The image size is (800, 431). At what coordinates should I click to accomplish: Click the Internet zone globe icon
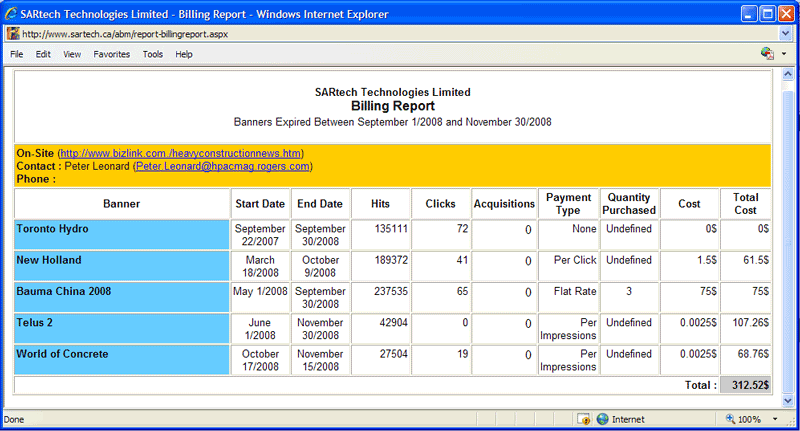coord(603,419)
